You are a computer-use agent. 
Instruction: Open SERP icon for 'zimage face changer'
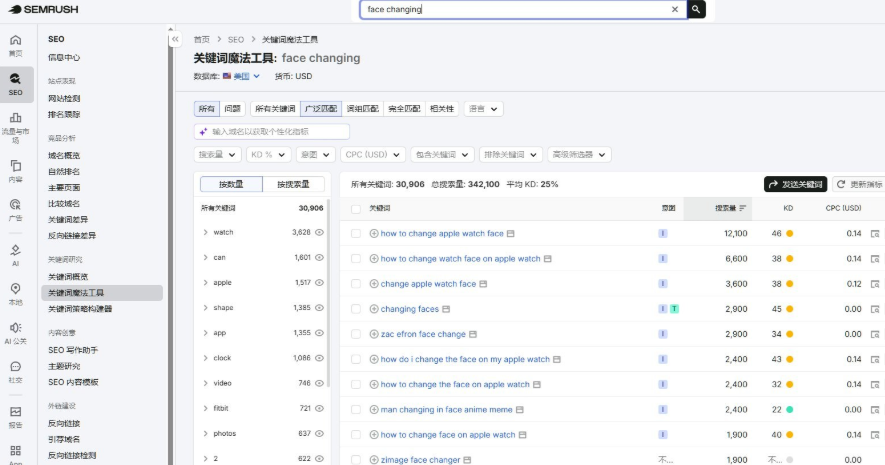click(467, 460)
